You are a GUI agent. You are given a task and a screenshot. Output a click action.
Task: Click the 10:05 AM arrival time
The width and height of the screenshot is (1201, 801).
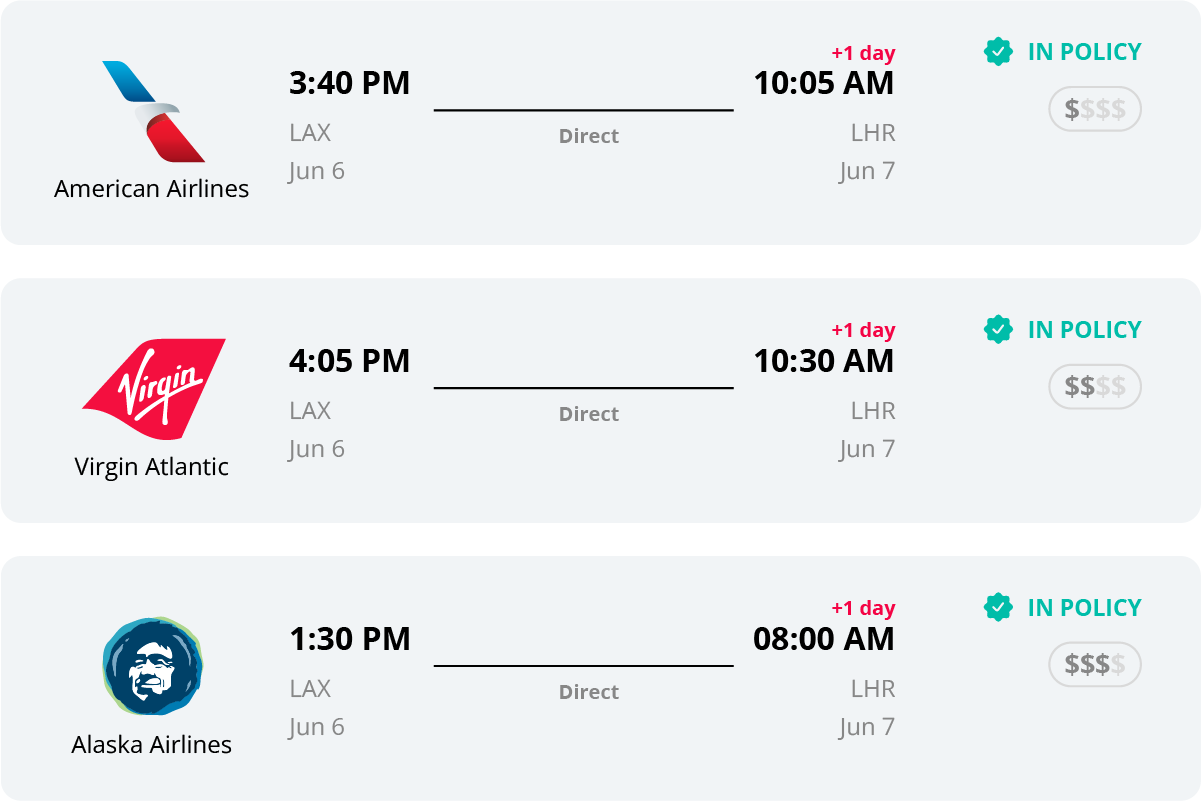[x=824, y=83]
